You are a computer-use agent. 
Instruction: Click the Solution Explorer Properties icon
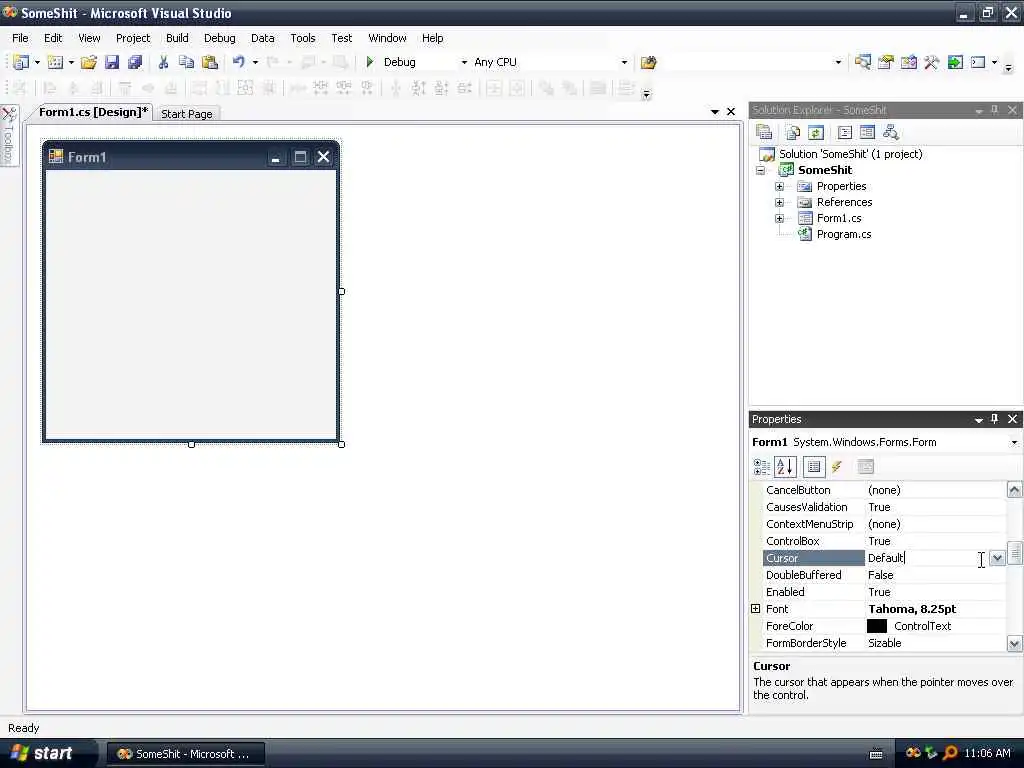point(764,133)
